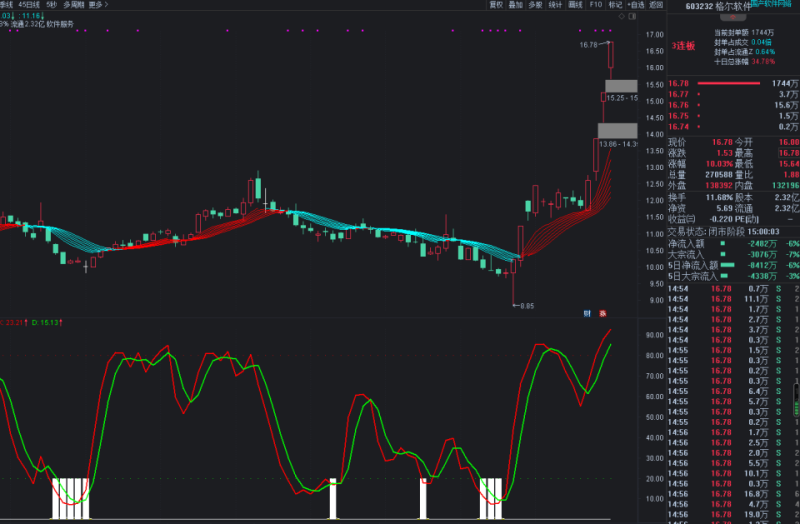The height and width of the screenshot is (524, 800).
Task: Expand the 更多 periods menu
Action: point(96,5)
